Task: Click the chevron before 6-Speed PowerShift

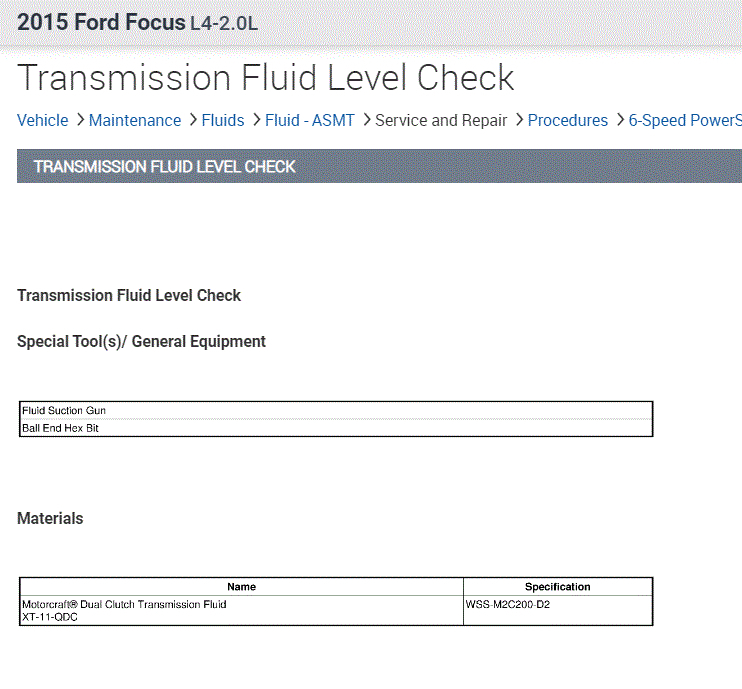Action: (x=619, y=121)
